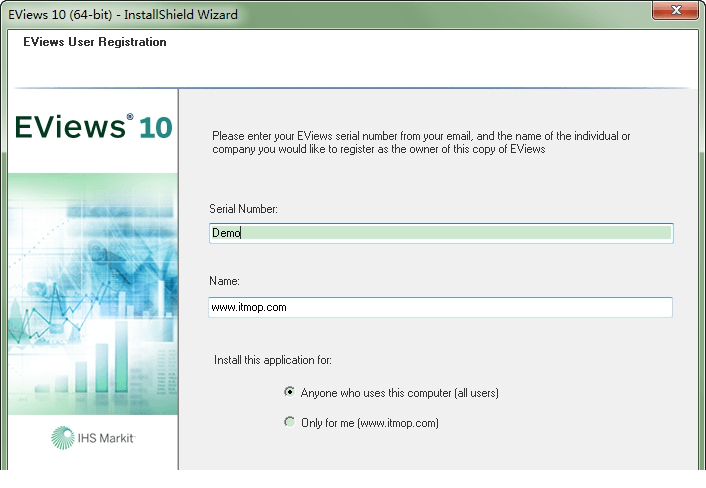Click the chart artwork in the left panel
The height and width of the screenshot is (488, 706).
pyautogui.click(x=93, y=294)
